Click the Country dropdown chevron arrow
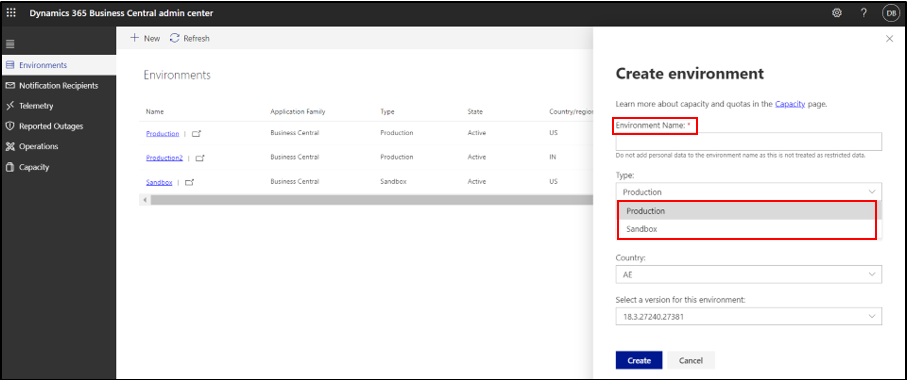The height and width of the screenshot is (380, 907). point(872,274)
